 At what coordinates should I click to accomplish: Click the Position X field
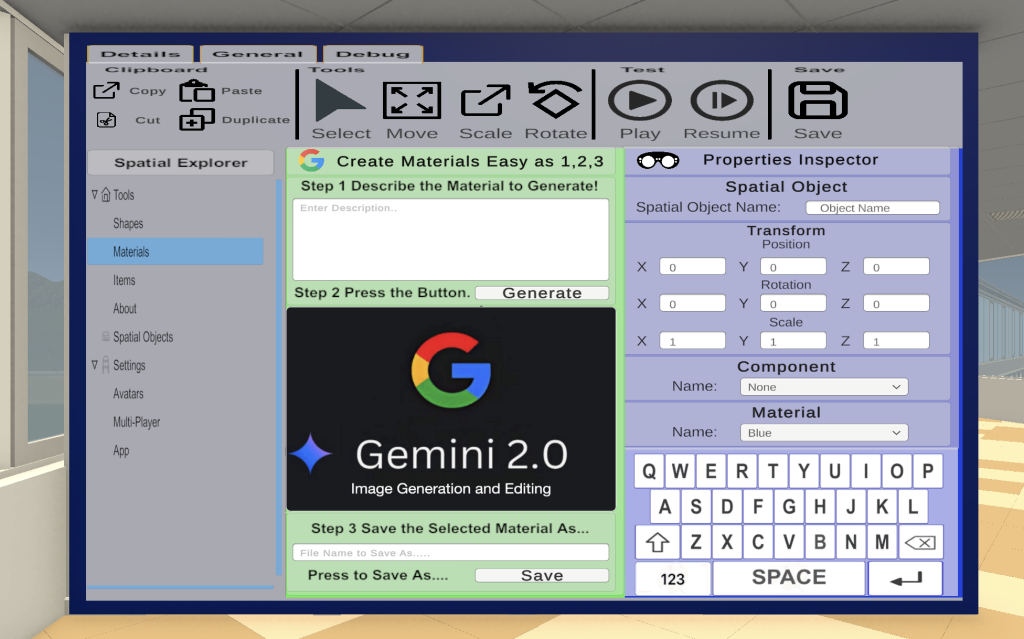point(692,267)
